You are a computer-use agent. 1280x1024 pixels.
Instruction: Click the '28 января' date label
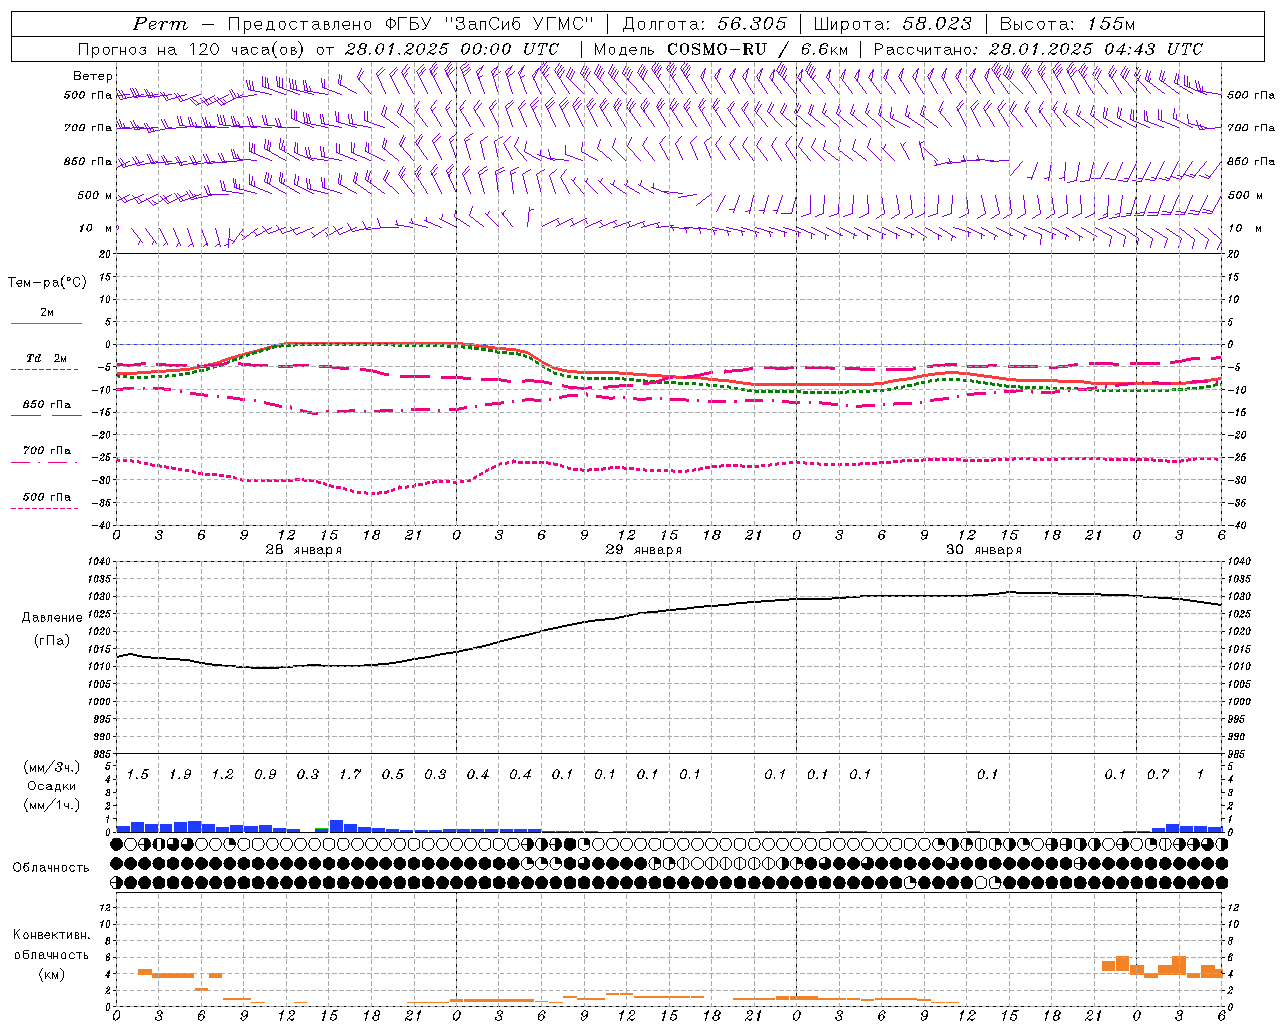click(x=303, y=550)
